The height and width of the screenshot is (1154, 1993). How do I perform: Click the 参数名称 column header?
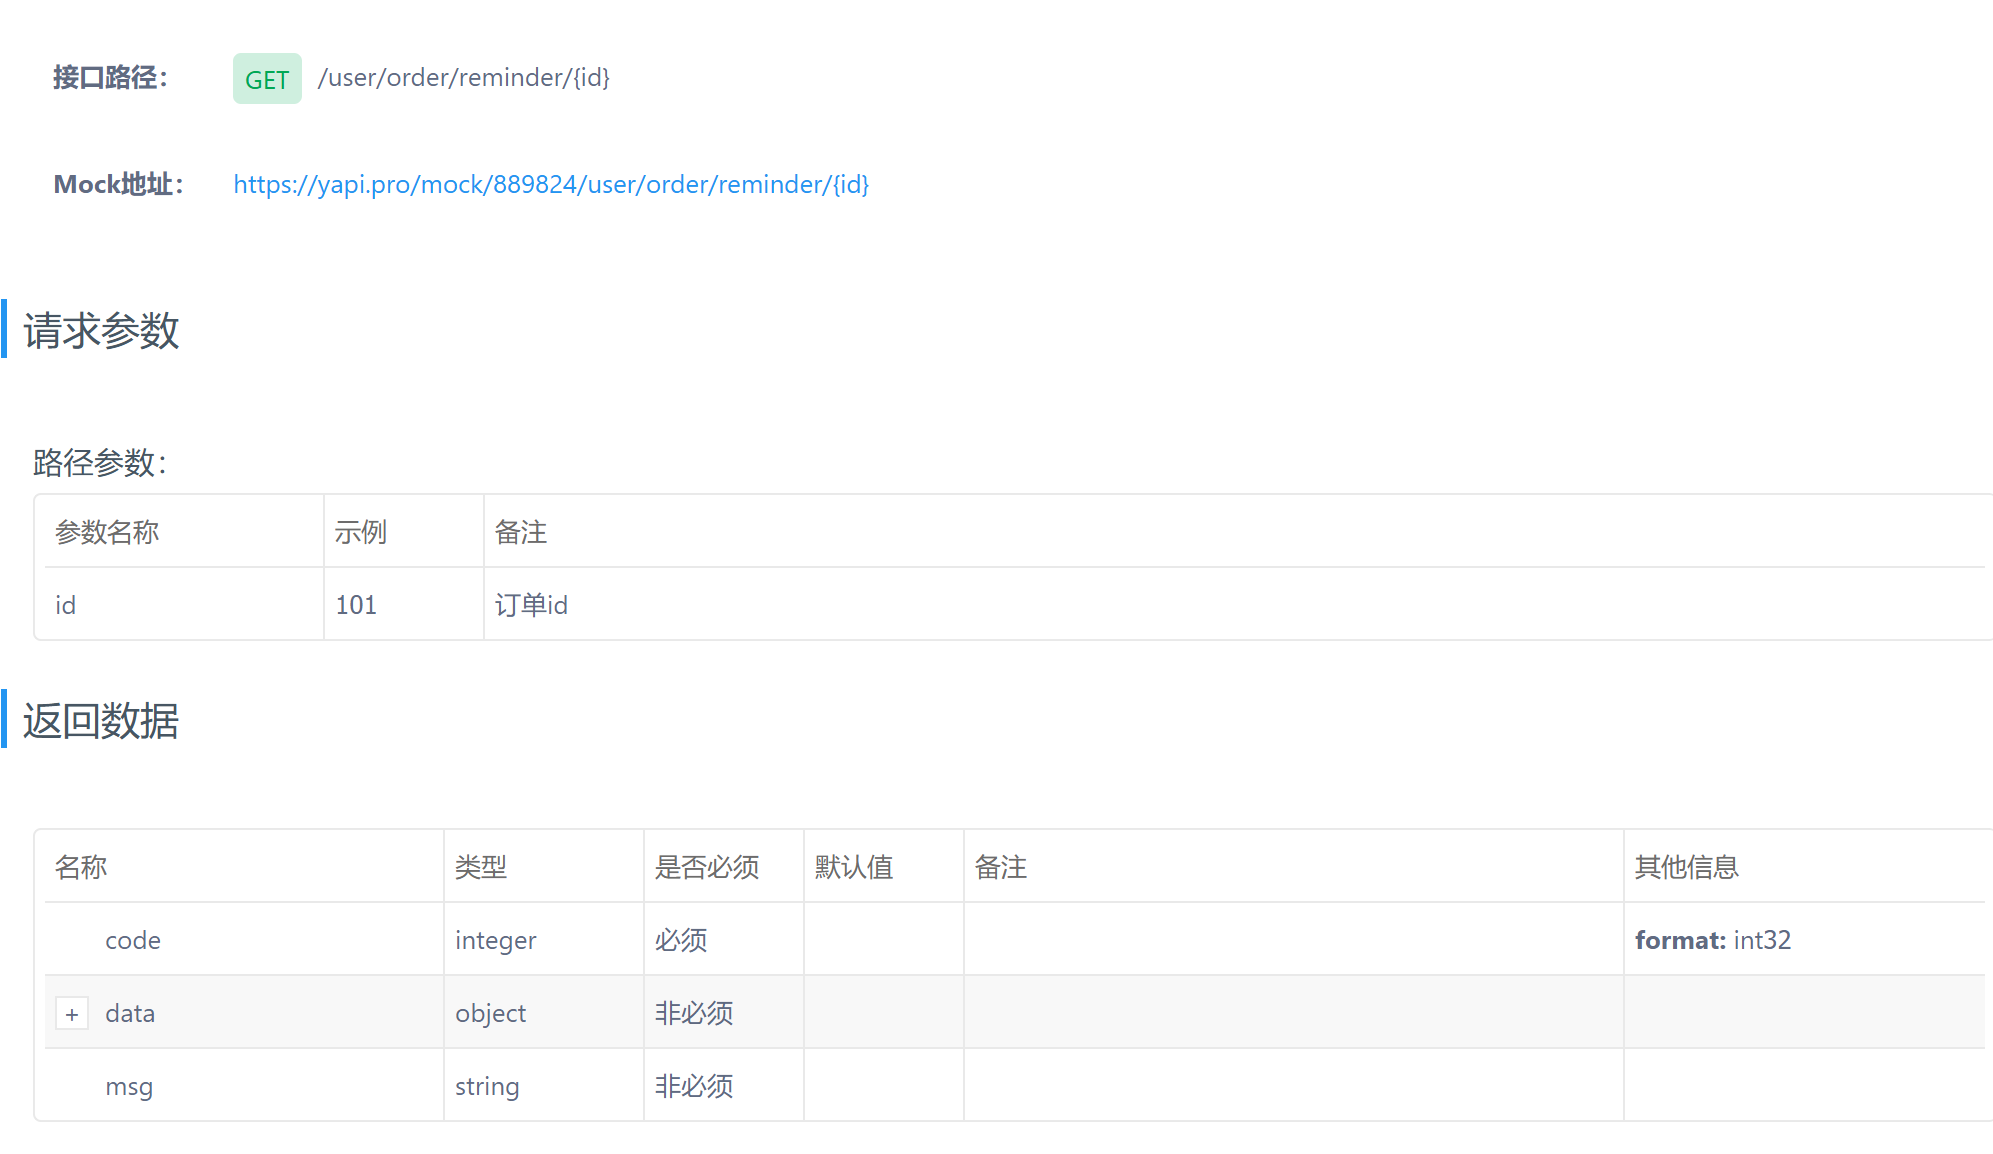107,532
